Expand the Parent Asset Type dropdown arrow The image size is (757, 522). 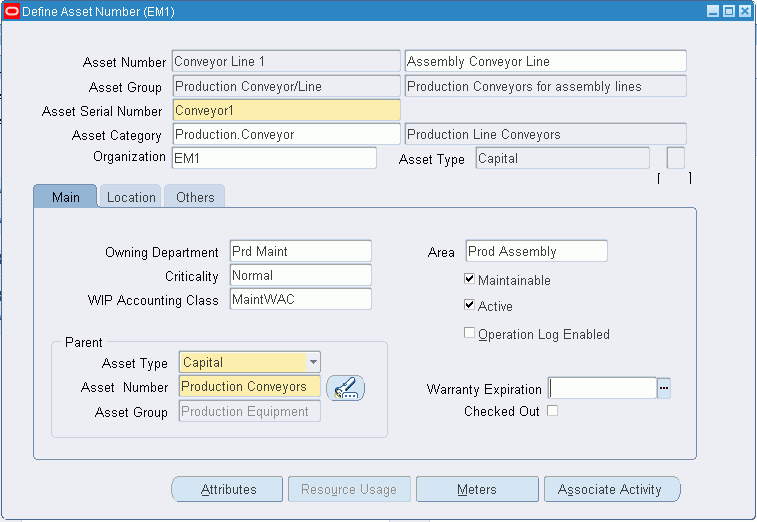coord(313,362)
